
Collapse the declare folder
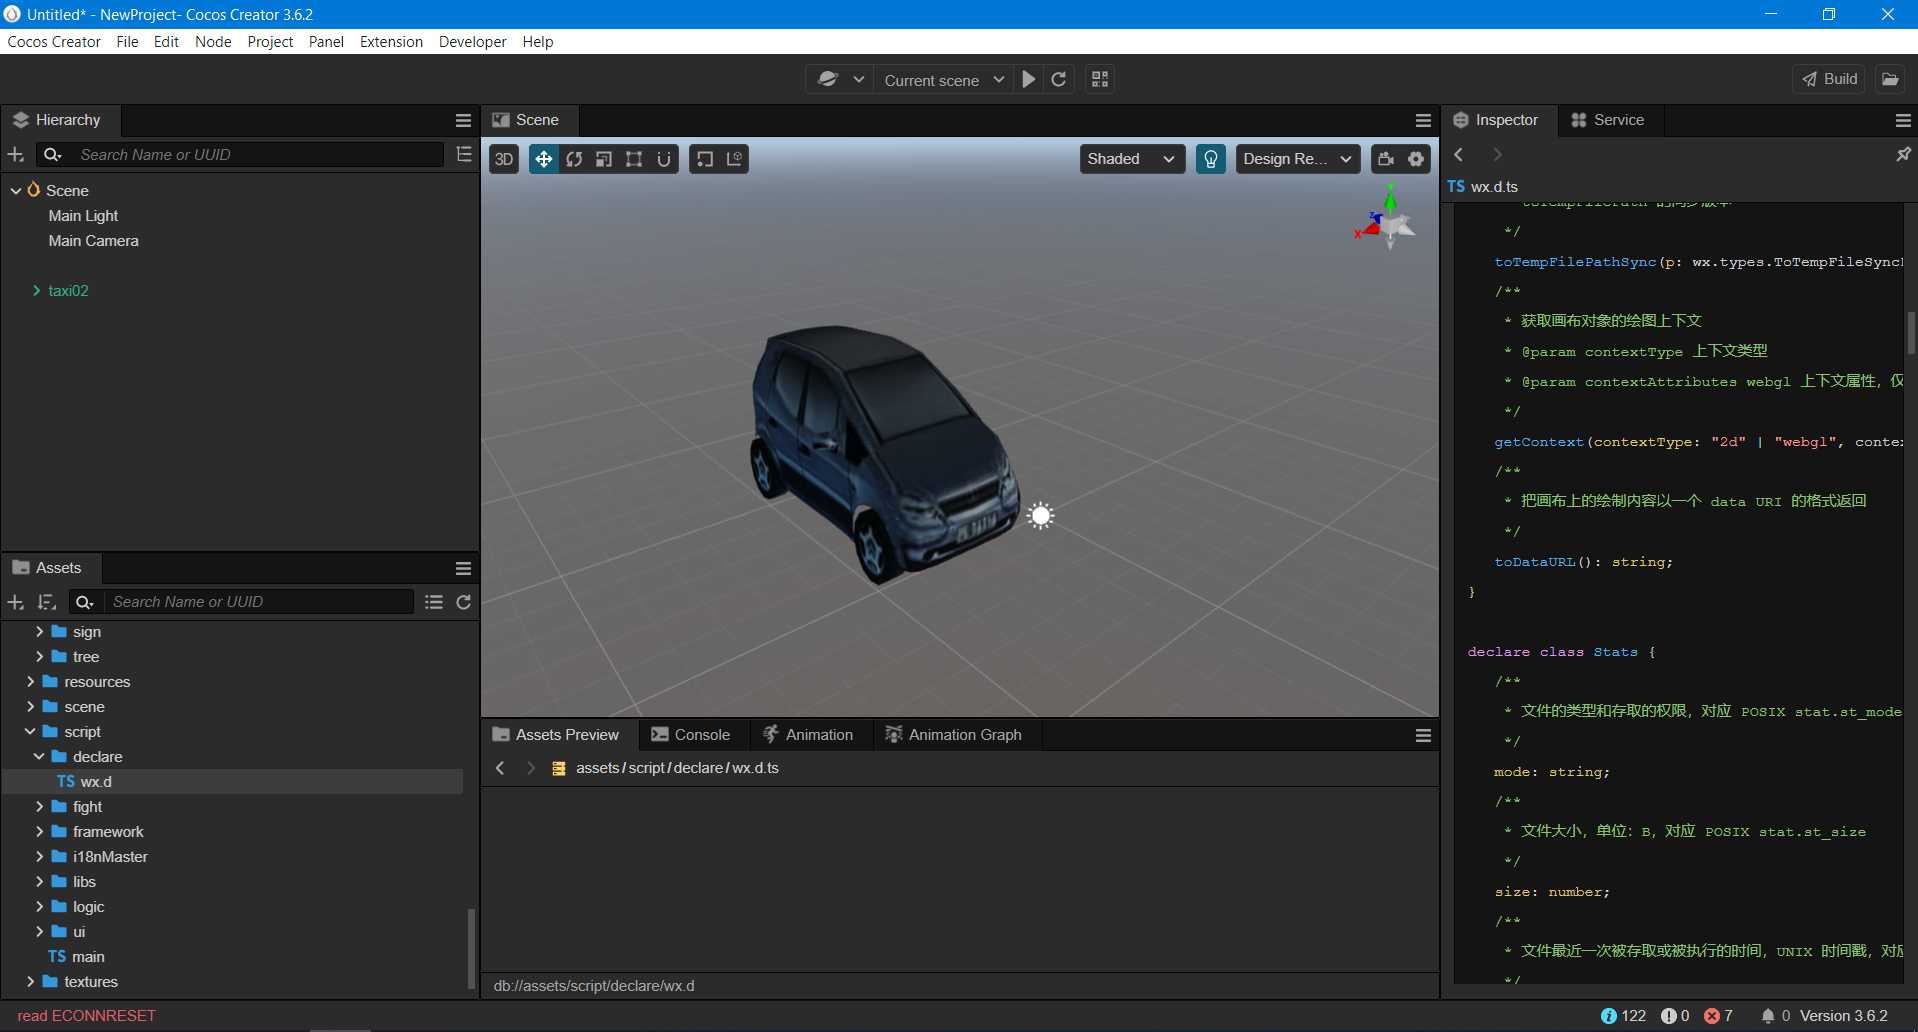click(39, 757)
